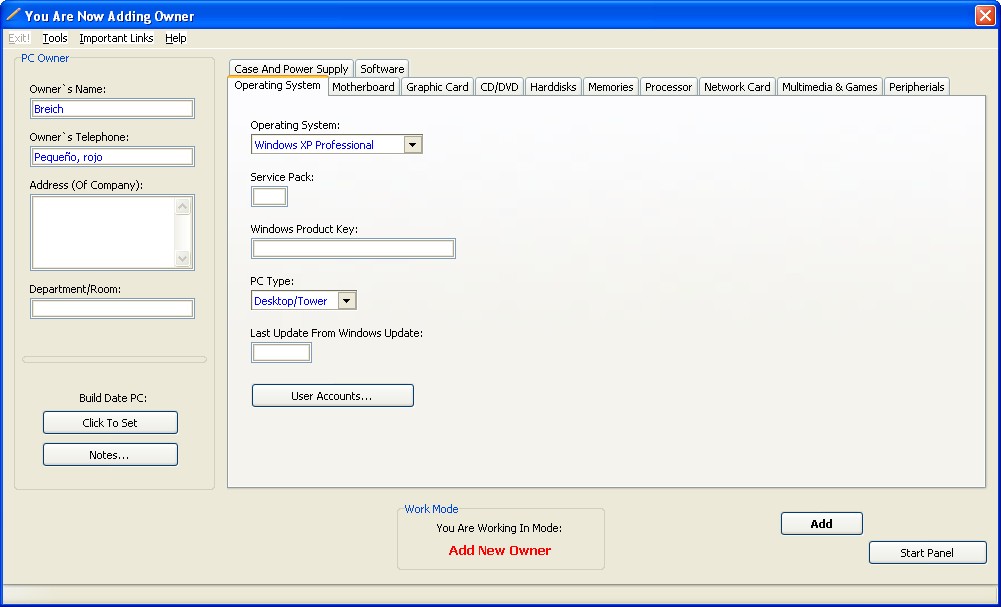Screen dimensions: 1001x607
Task: Click the Click To Set build date button
Action: click(110, 423)
